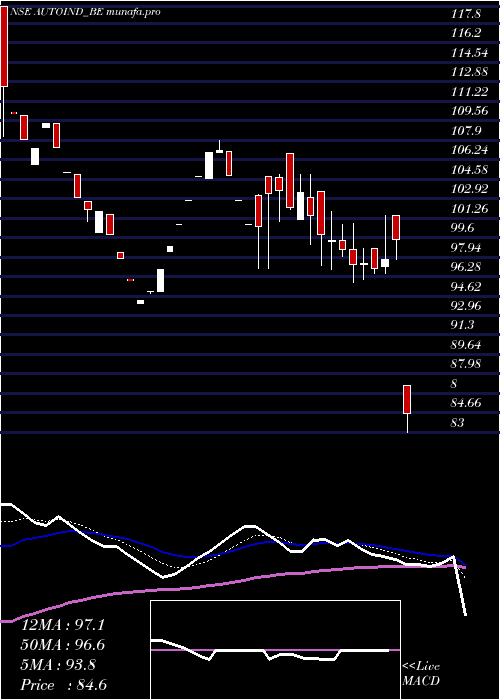Click inside the MACD inset chart box
This screenshot has width=500, height=700.
275,650
